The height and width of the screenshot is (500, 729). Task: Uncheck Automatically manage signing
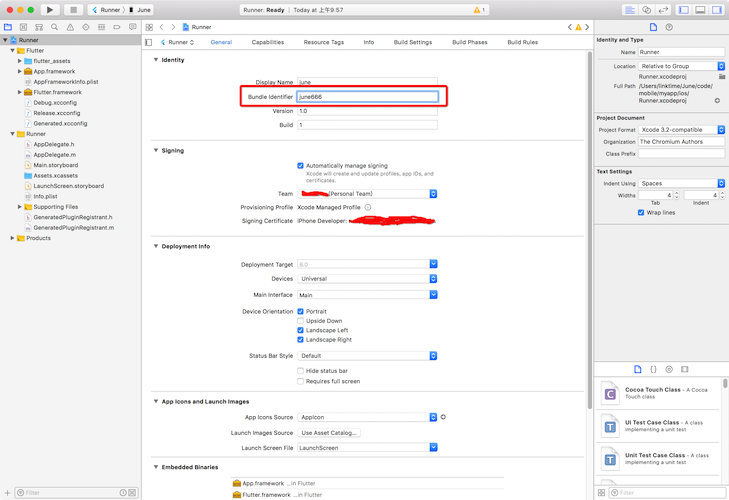click(x=300, y=166)
